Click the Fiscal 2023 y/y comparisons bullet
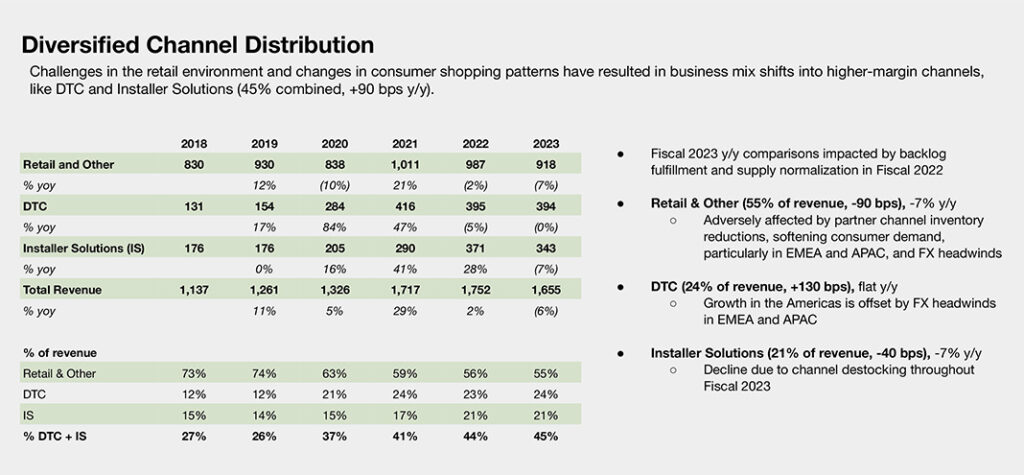 (x=798, y=161)
